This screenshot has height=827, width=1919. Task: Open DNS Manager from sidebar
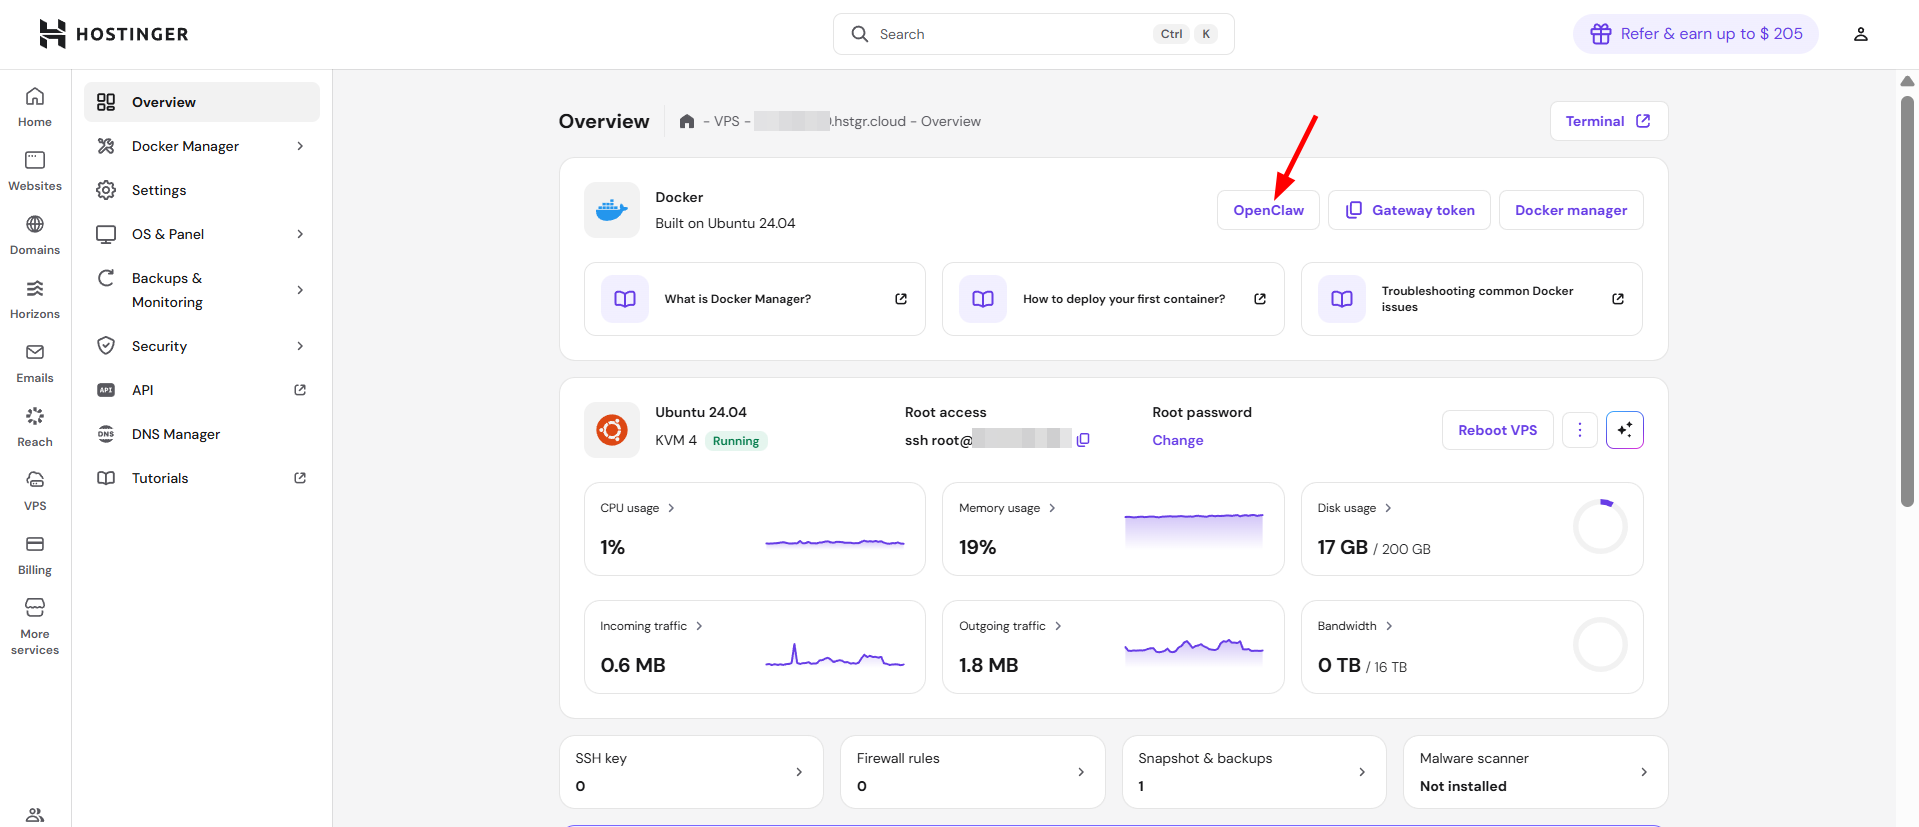(176, 434)
